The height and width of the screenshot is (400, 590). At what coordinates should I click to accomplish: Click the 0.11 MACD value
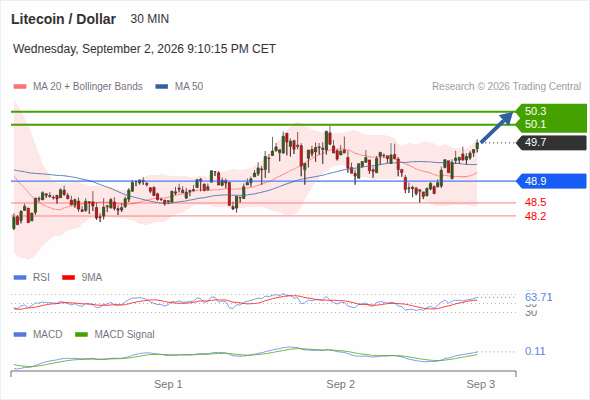535,351
